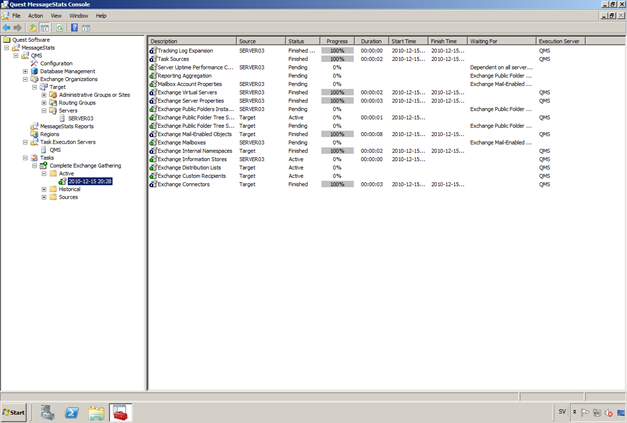Select the 2010-12-15 20:28 active task
Viewport: 627px width, 423px height.
[x=90, y=181]
